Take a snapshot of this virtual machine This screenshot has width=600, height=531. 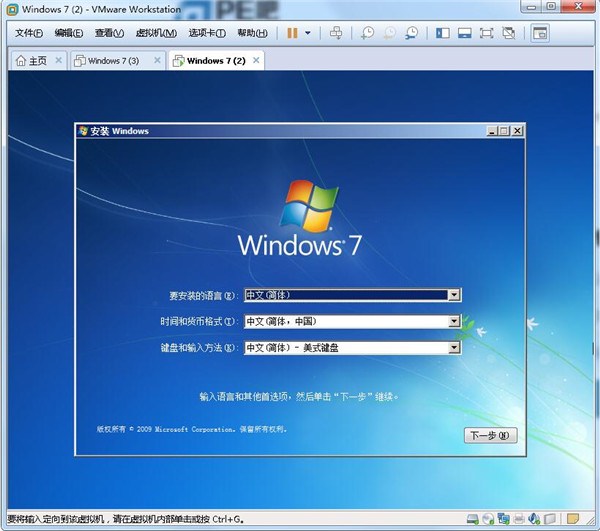[x=367, y=33]
